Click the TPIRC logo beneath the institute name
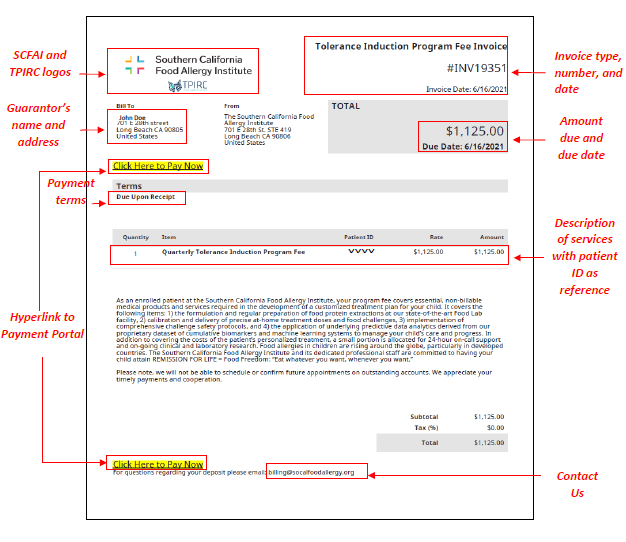626x542 pixels. coord(189,86)
